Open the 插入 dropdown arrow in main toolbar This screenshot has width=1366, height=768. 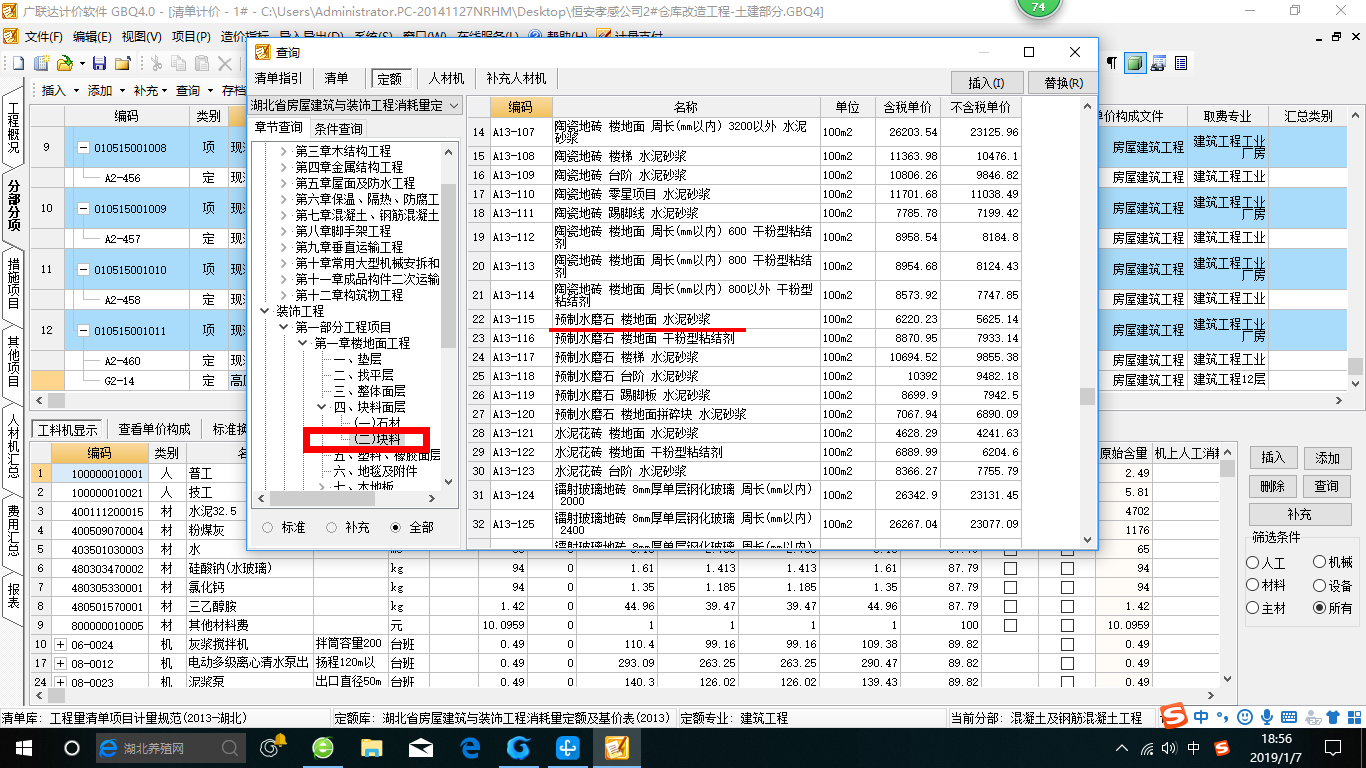(74, 90)
